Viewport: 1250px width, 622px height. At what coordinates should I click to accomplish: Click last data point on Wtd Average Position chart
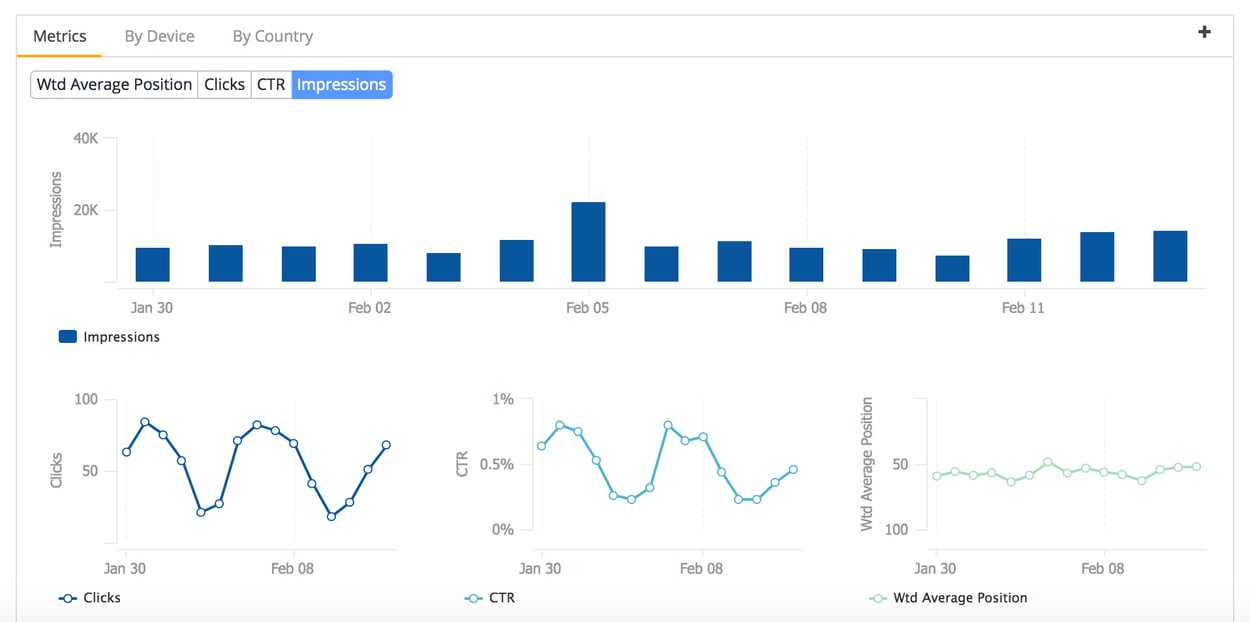(1196, 467)
